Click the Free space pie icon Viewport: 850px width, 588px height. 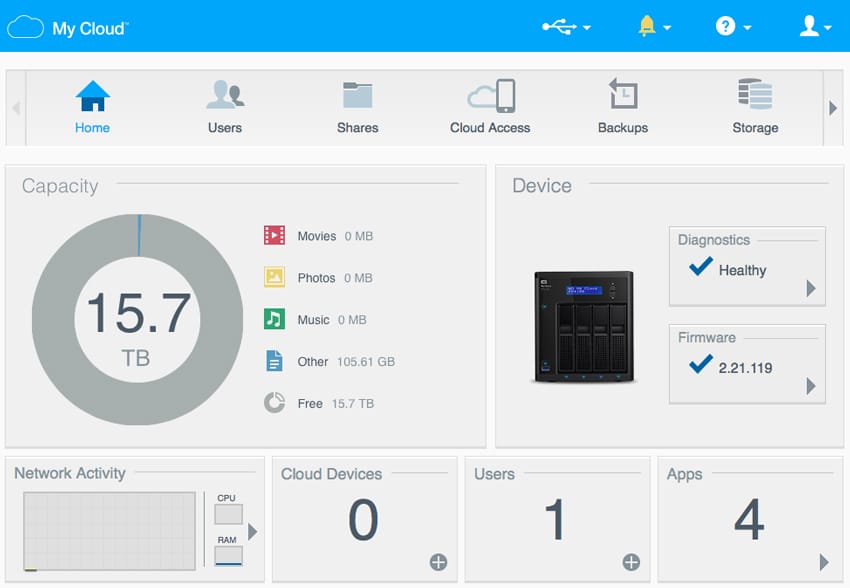coord(274,403)
